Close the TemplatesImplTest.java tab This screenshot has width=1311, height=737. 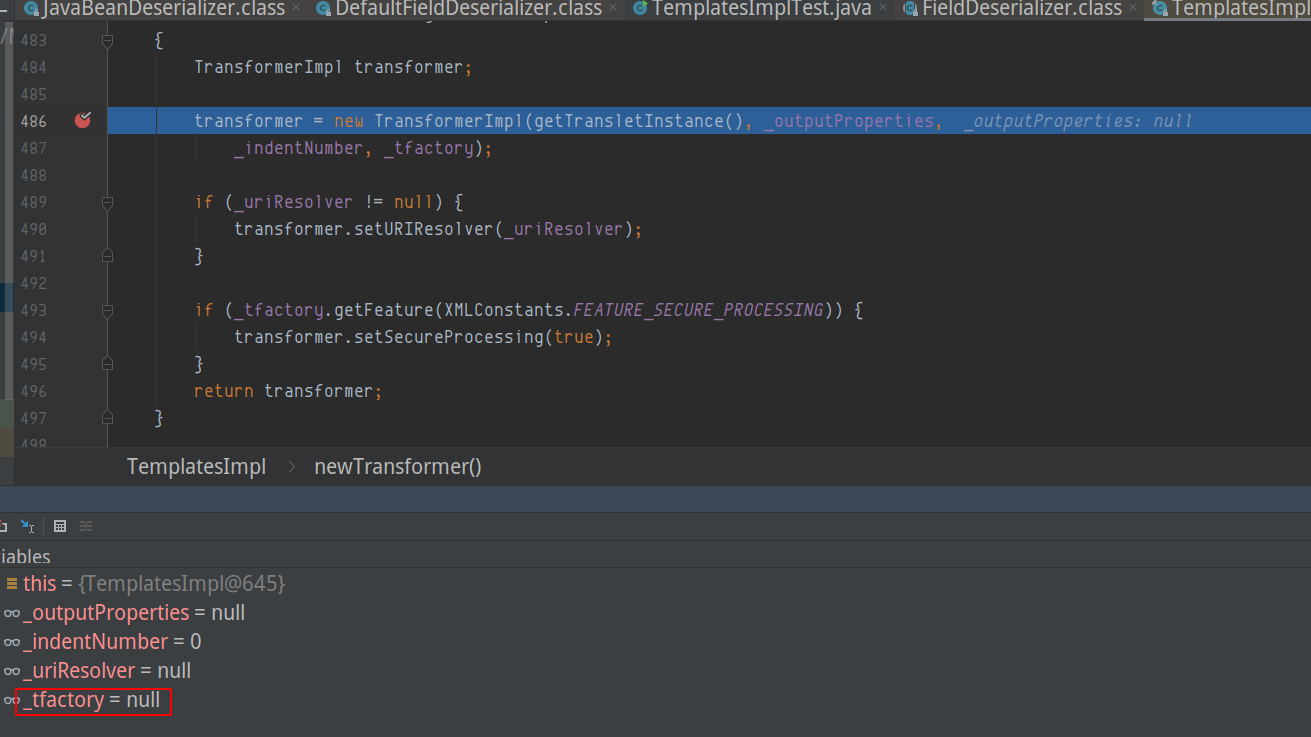pyautogui.click(x=882, y=9)
